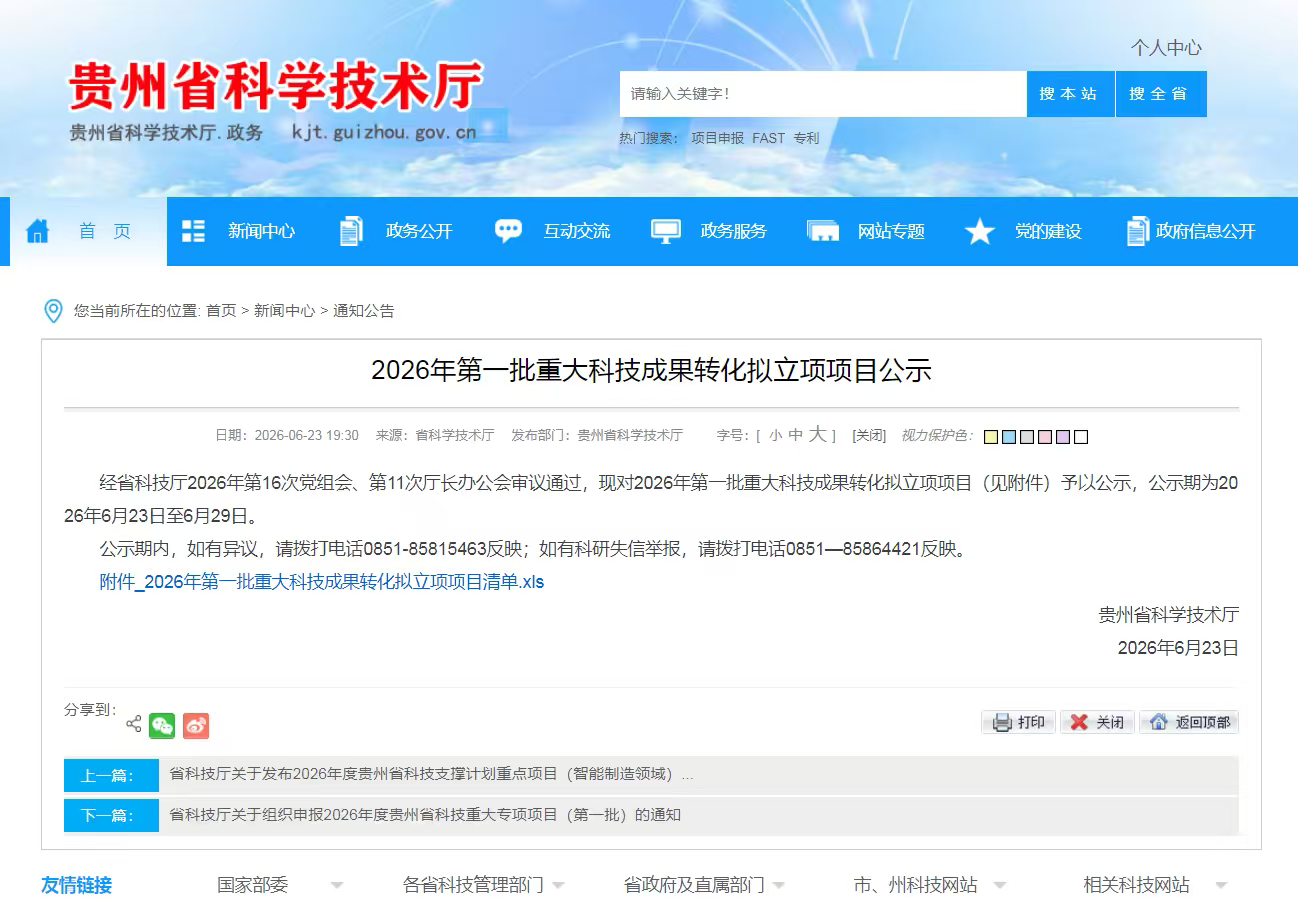
Task: Click hot search term 项目申报
Action: coord(717,138)
